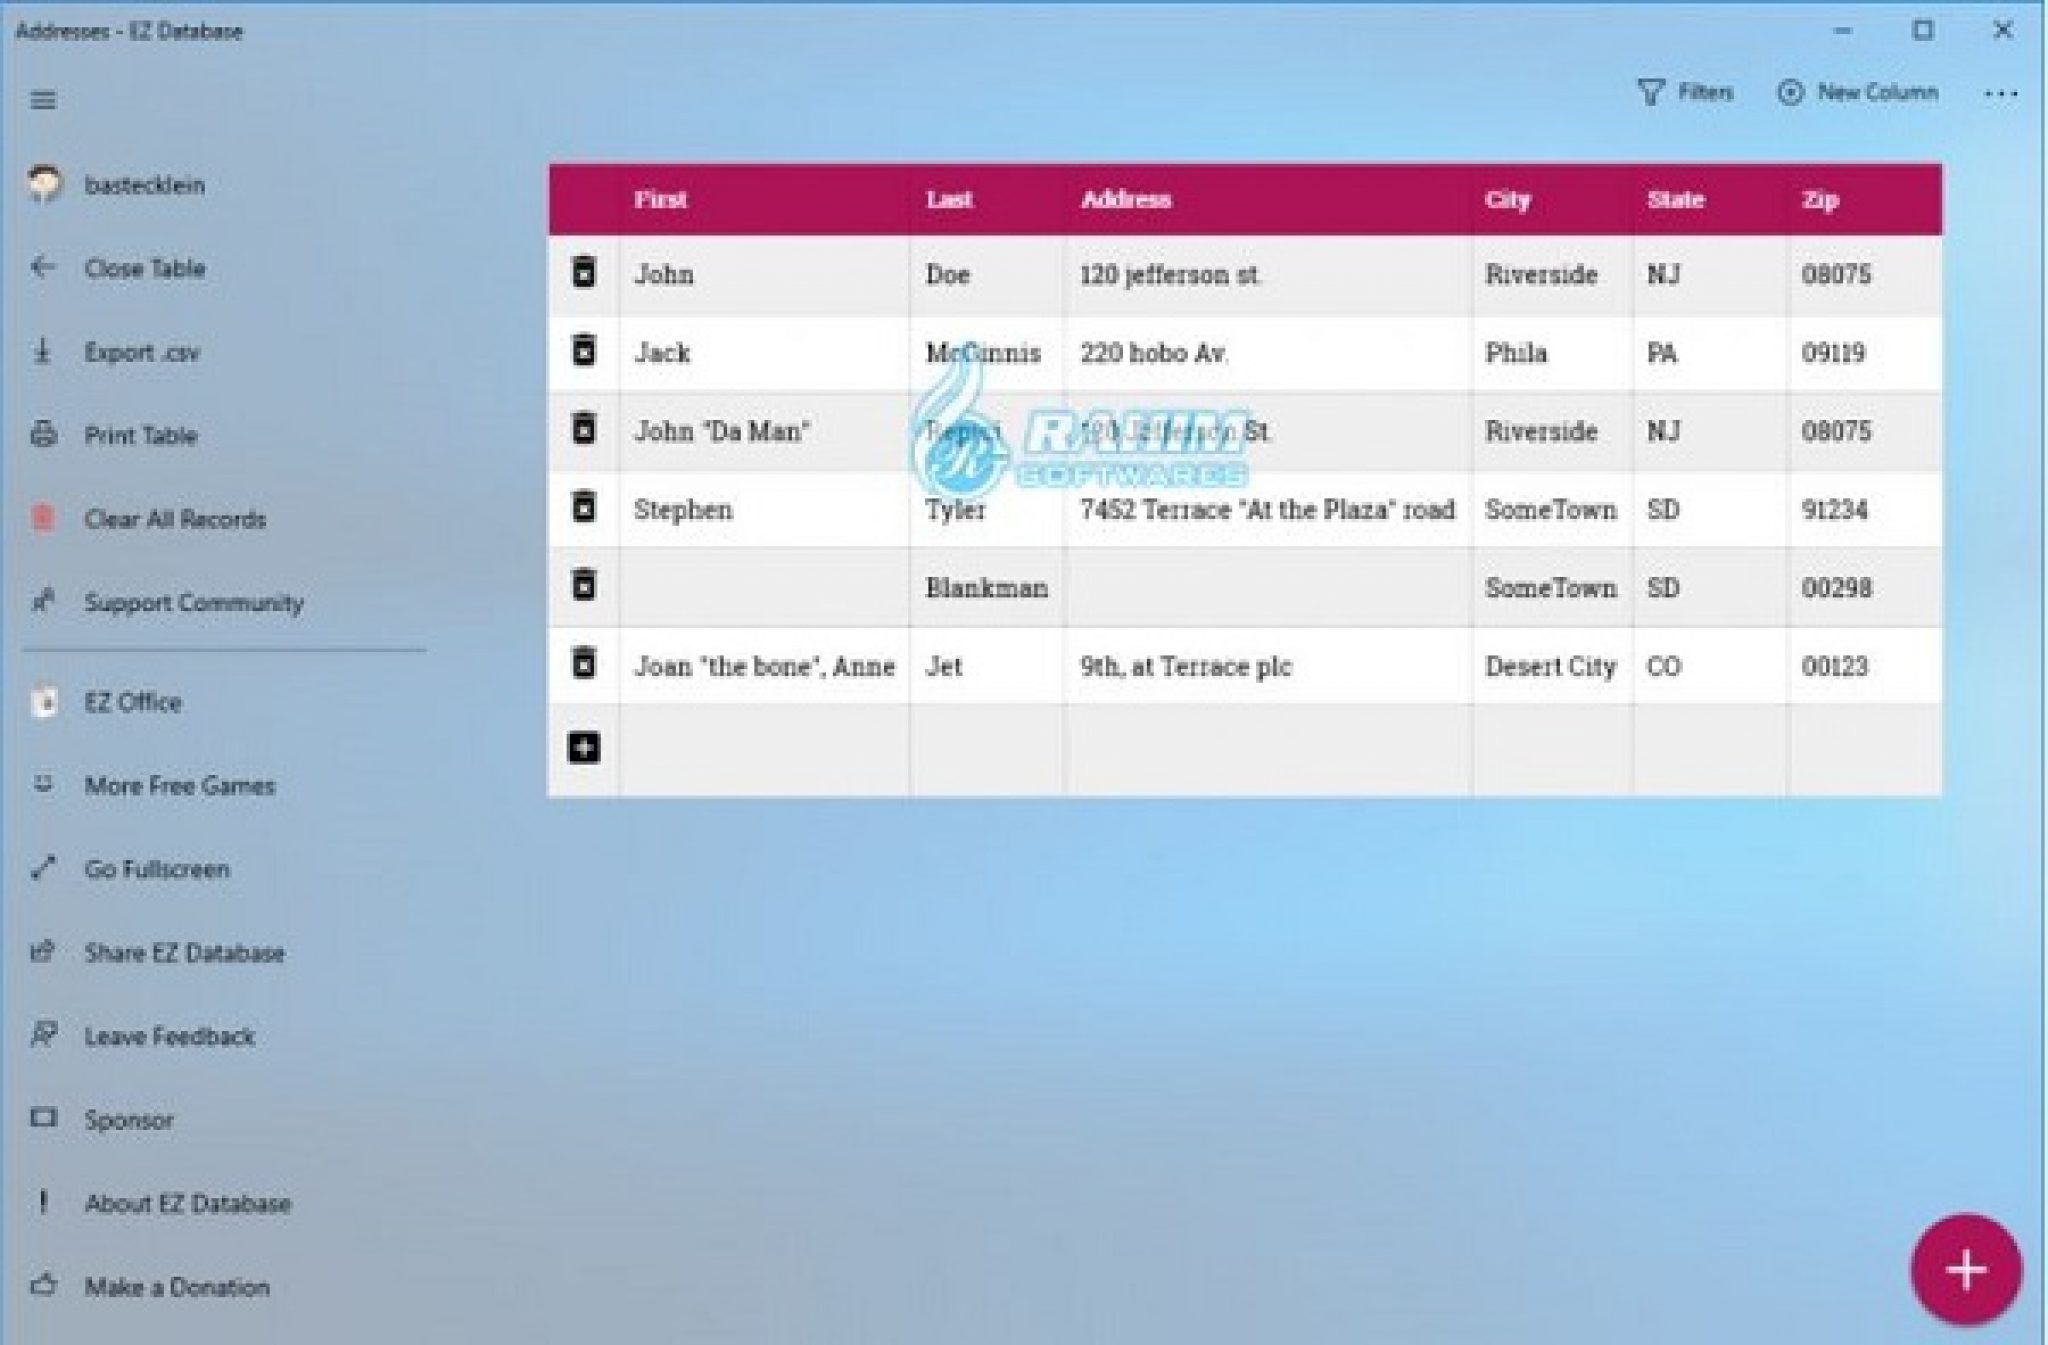Click the round floating add record button

1965,1269
